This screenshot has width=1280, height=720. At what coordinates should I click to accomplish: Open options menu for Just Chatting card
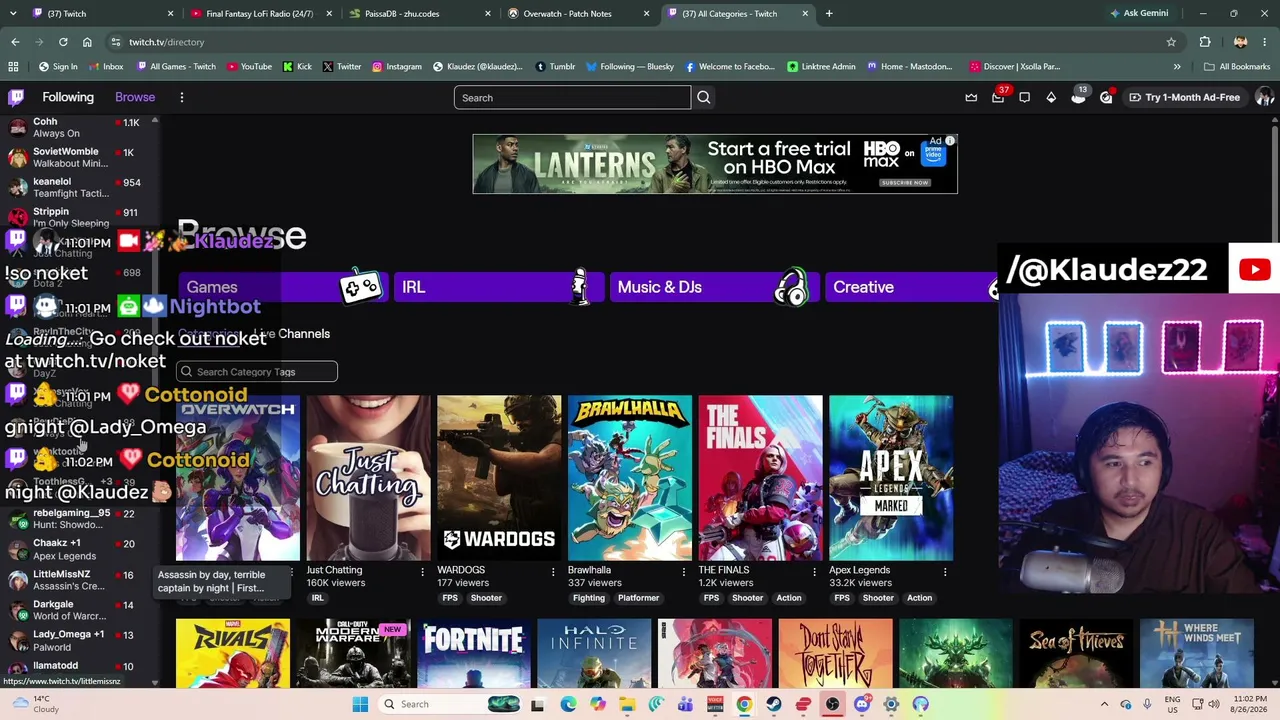click(x=422, y=572)
